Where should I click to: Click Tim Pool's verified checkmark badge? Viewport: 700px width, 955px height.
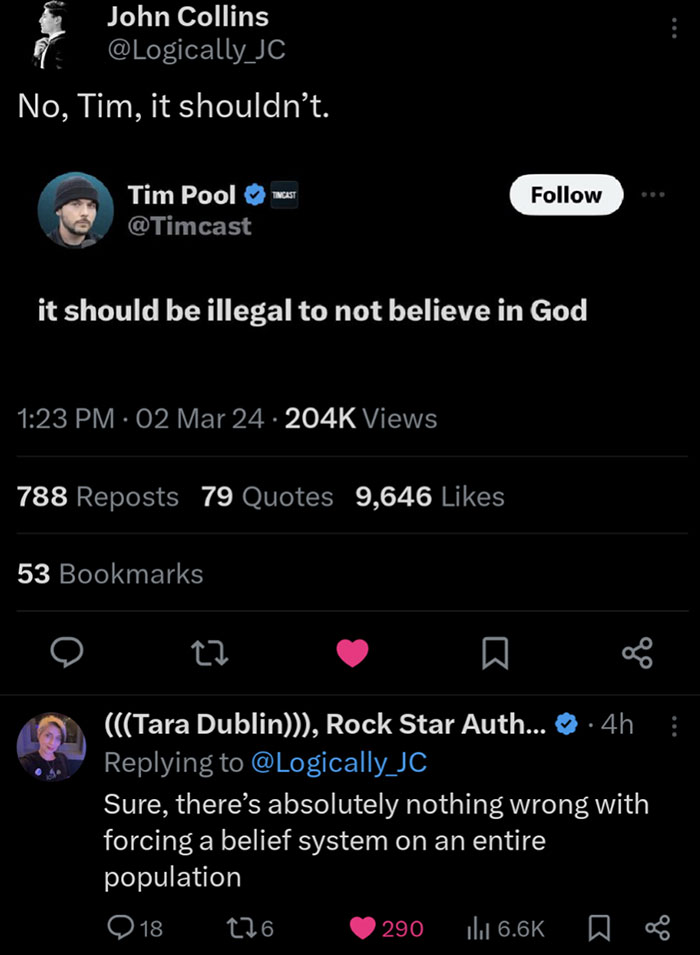[254, 195]
